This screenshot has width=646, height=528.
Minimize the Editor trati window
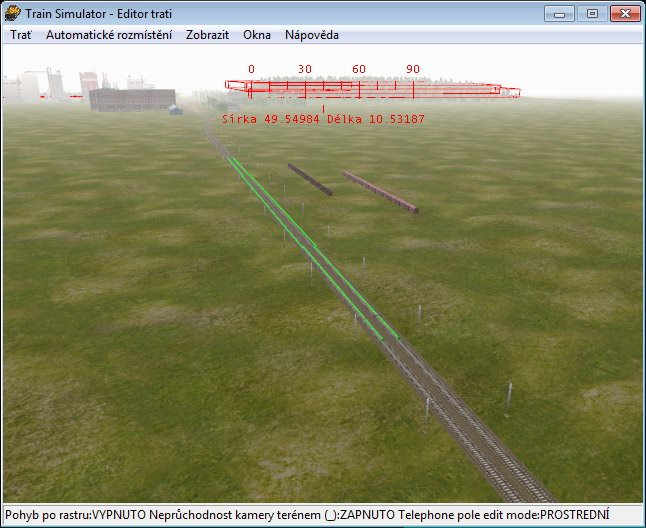tap(559, 14)
